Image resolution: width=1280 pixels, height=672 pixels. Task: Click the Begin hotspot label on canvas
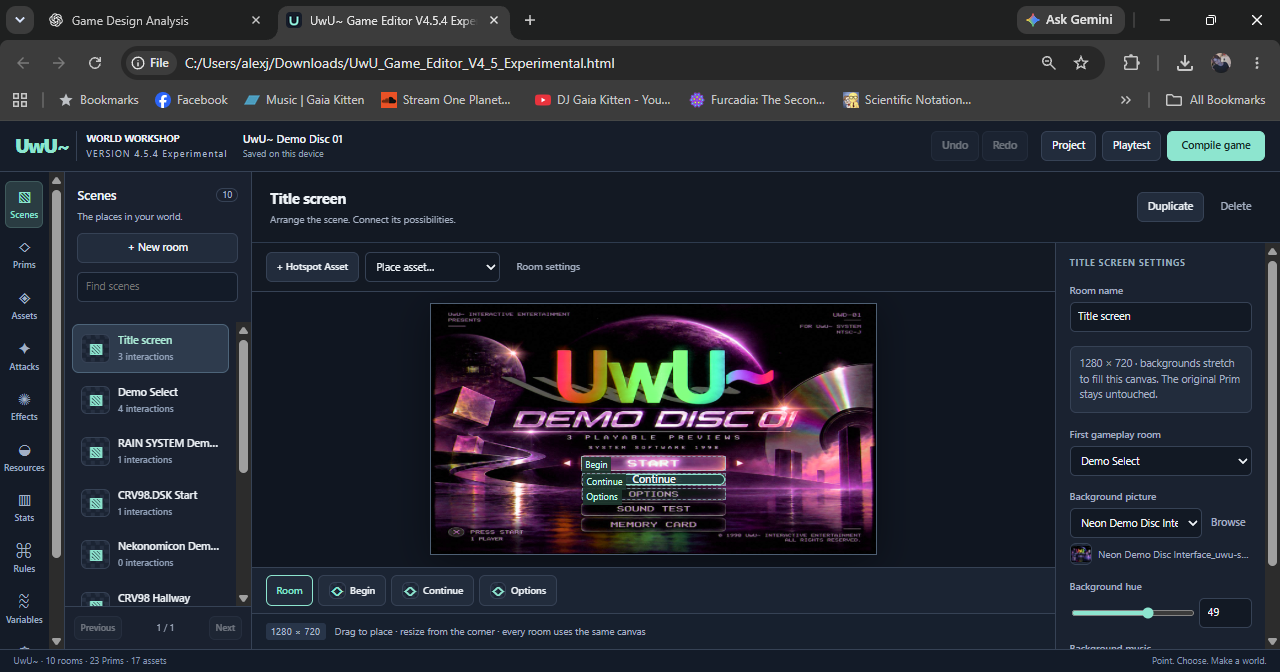point(596,465)
